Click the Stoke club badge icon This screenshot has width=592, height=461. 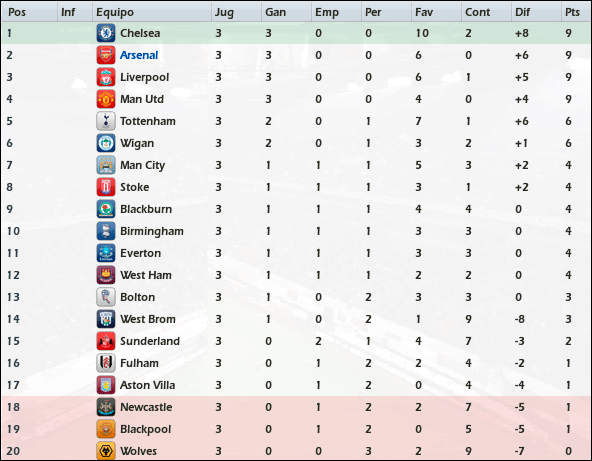coord(106,187)
